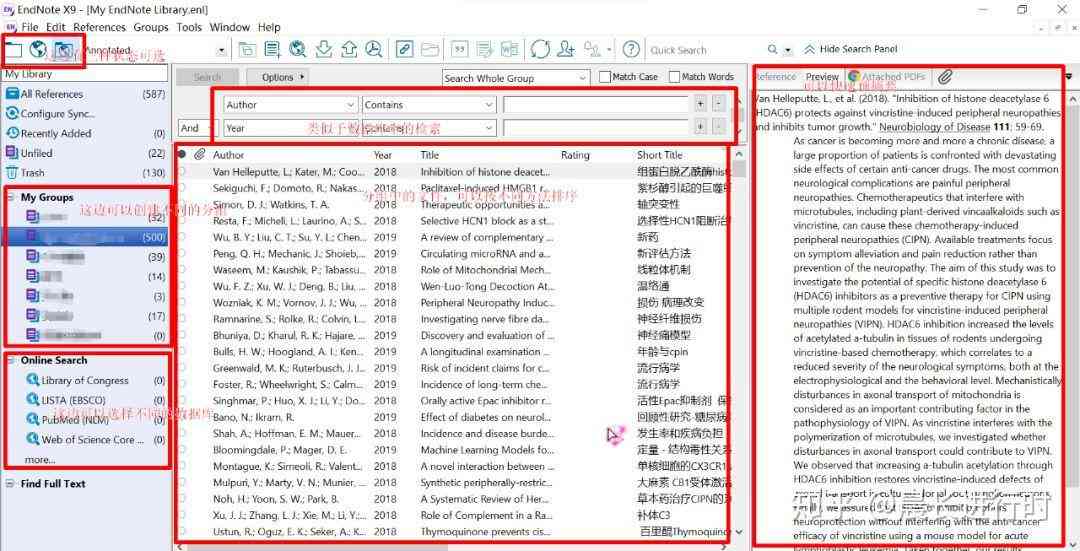Screen dimensions: 1080x551
Task: Click Copy to Local Library toolbar icon
Action: 247,49
